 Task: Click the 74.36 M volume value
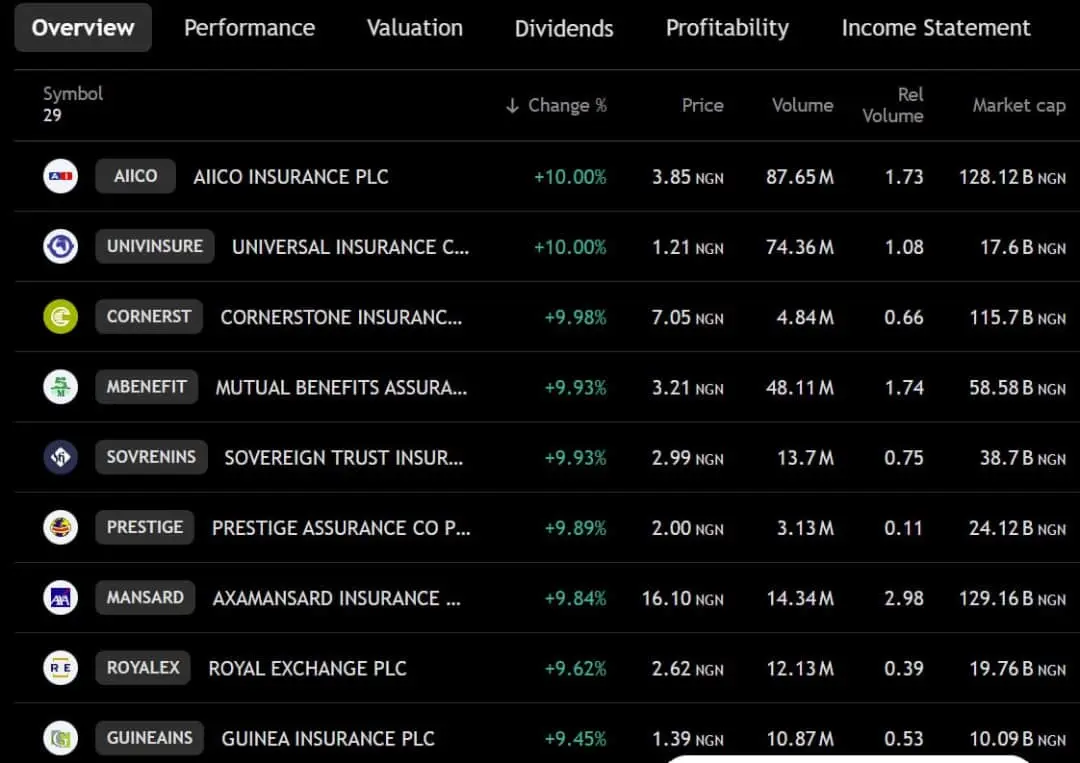pyautogui.click(x=800, y=247)
